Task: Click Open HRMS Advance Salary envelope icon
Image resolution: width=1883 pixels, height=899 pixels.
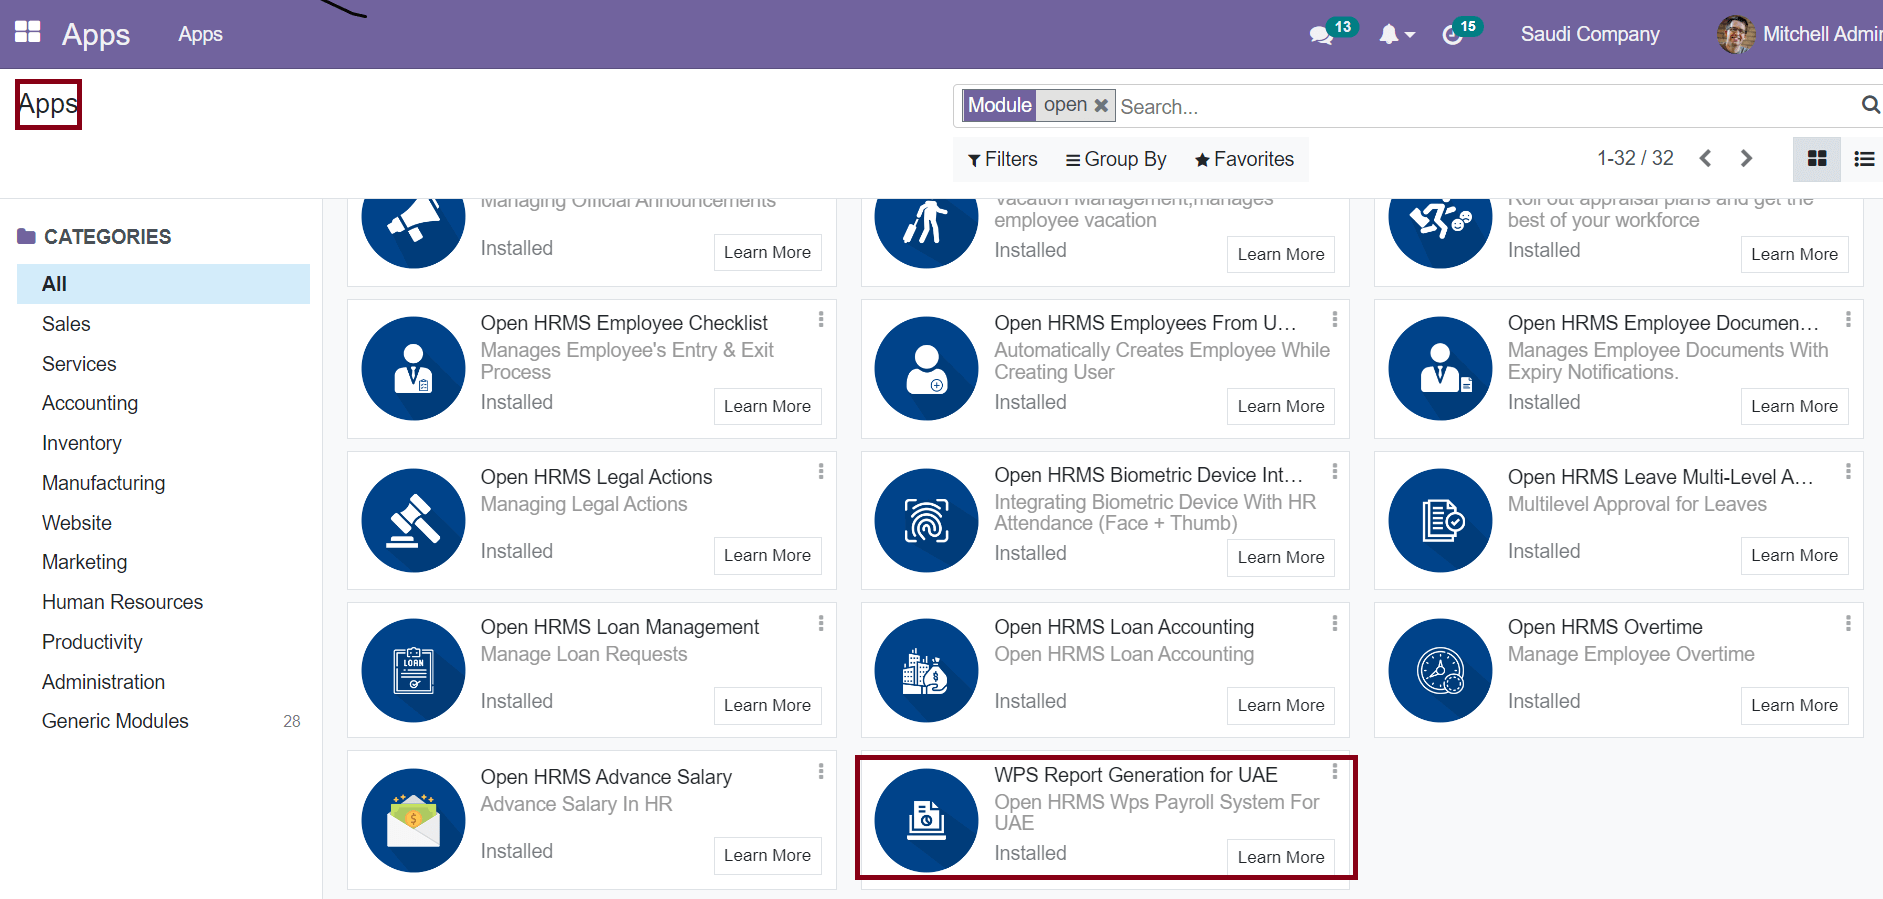Action: [413, 821]
